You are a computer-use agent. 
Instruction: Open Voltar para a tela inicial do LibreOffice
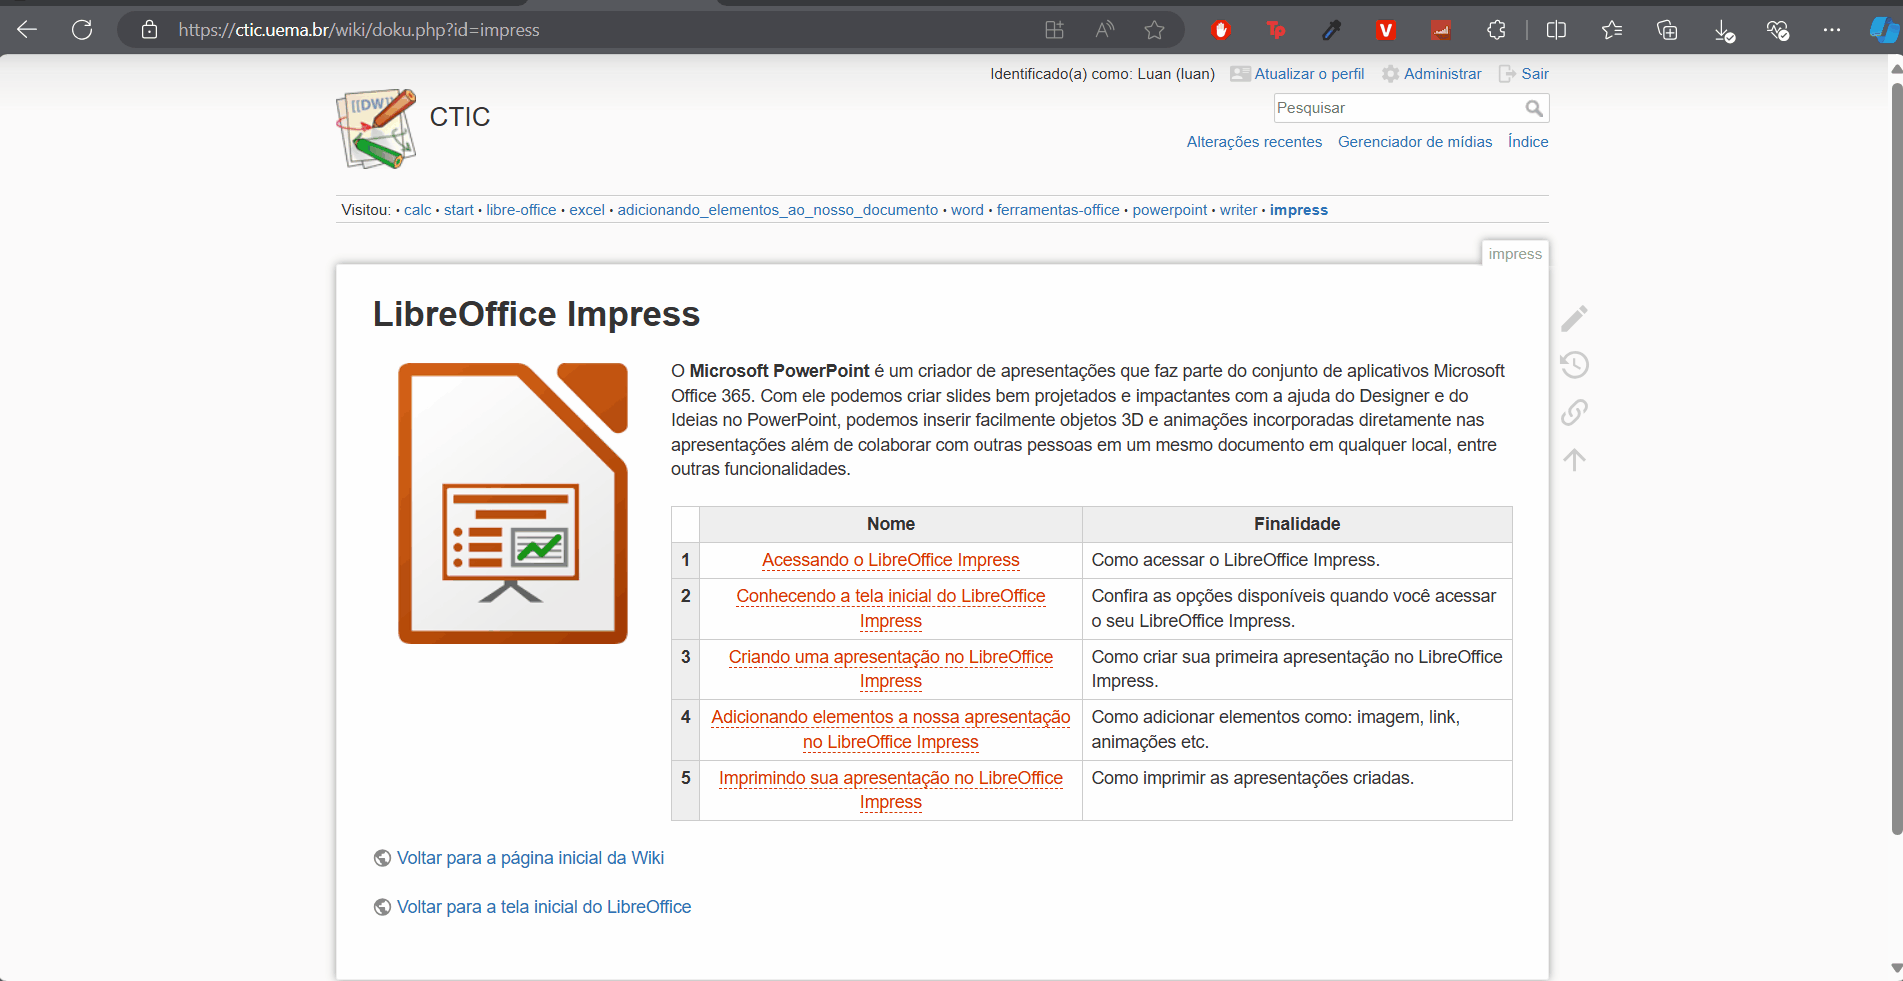(544, 907)
